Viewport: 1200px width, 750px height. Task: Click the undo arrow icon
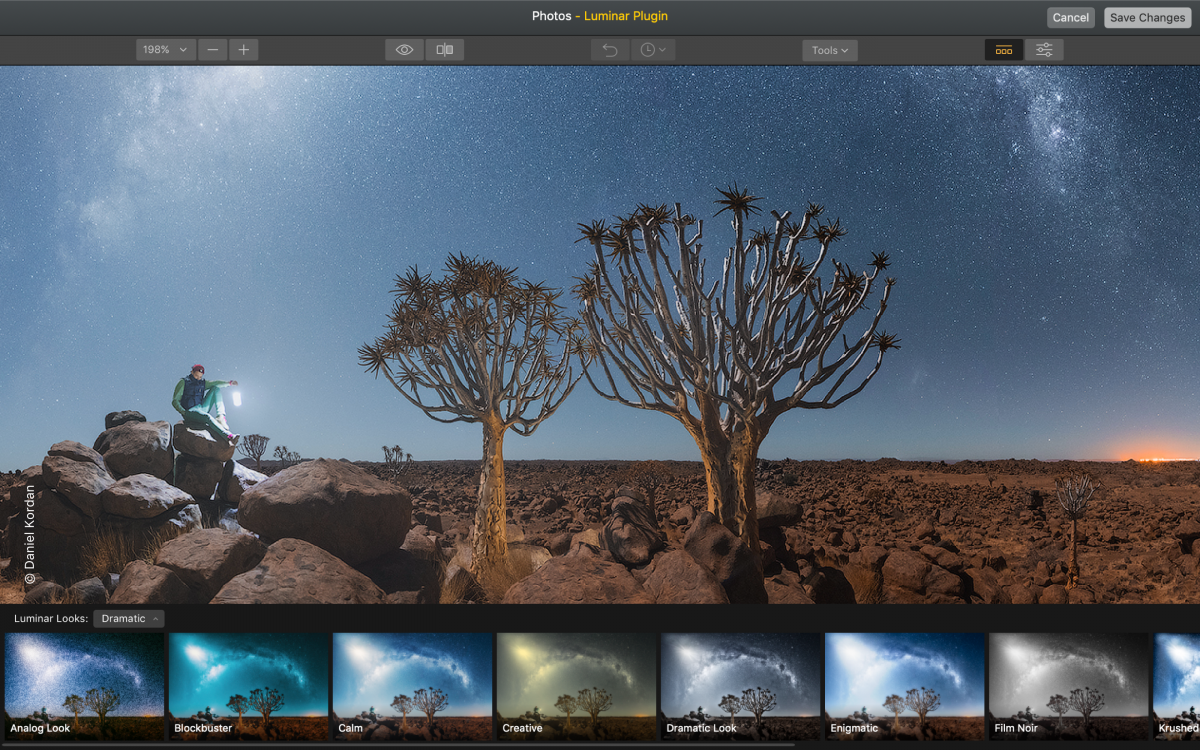pos(610,50)
